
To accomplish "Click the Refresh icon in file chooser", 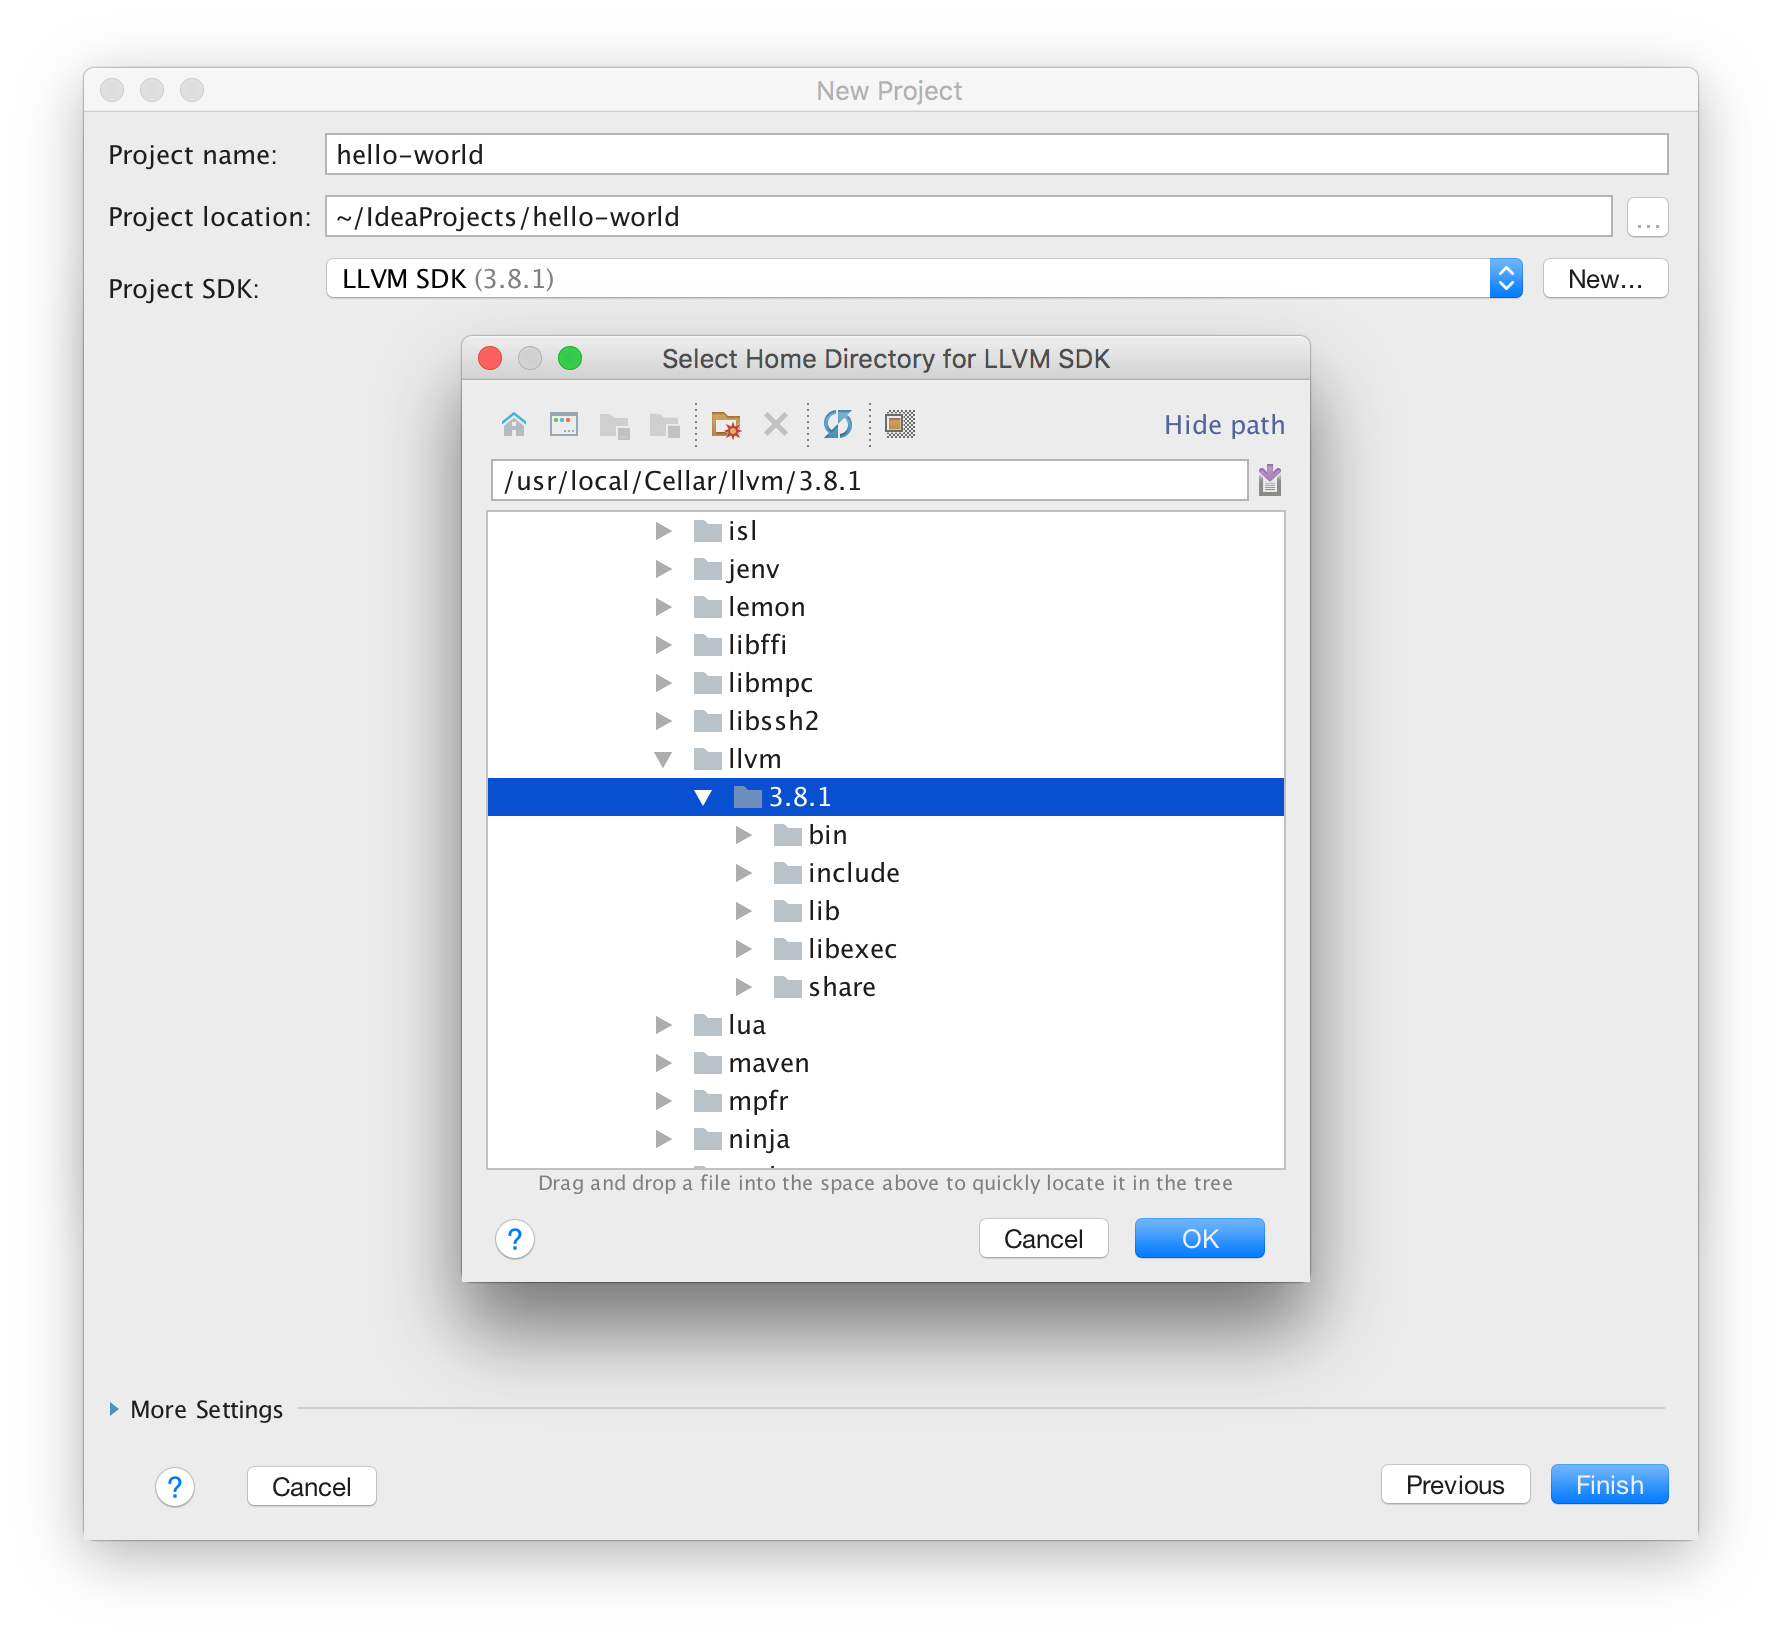I will (x=837, y=425).
